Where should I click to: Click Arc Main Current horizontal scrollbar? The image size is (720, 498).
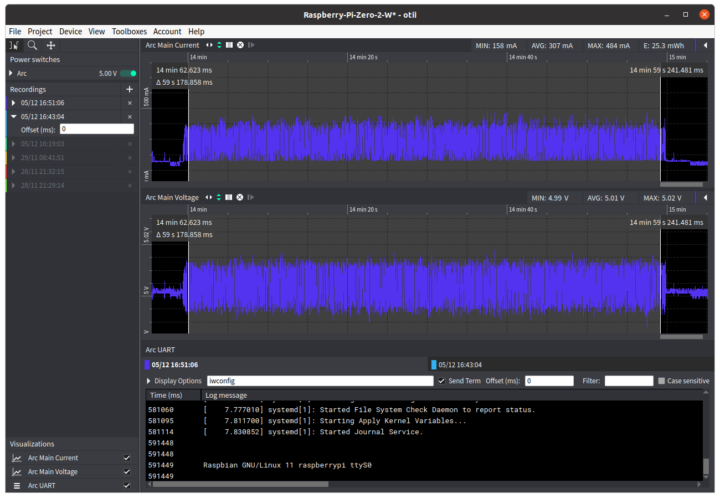(x=681, y=185)
